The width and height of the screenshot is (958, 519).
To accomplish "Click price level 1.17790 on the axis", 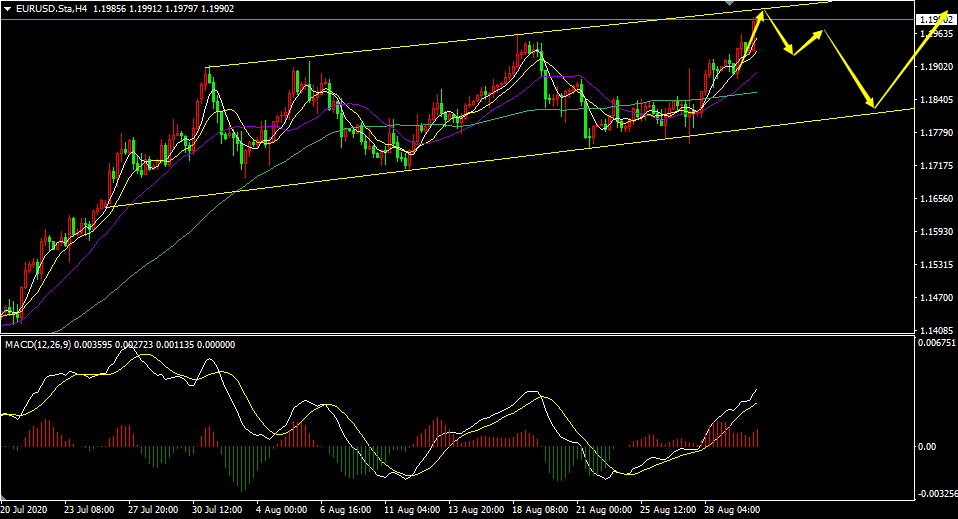I will tap(937, 133).
